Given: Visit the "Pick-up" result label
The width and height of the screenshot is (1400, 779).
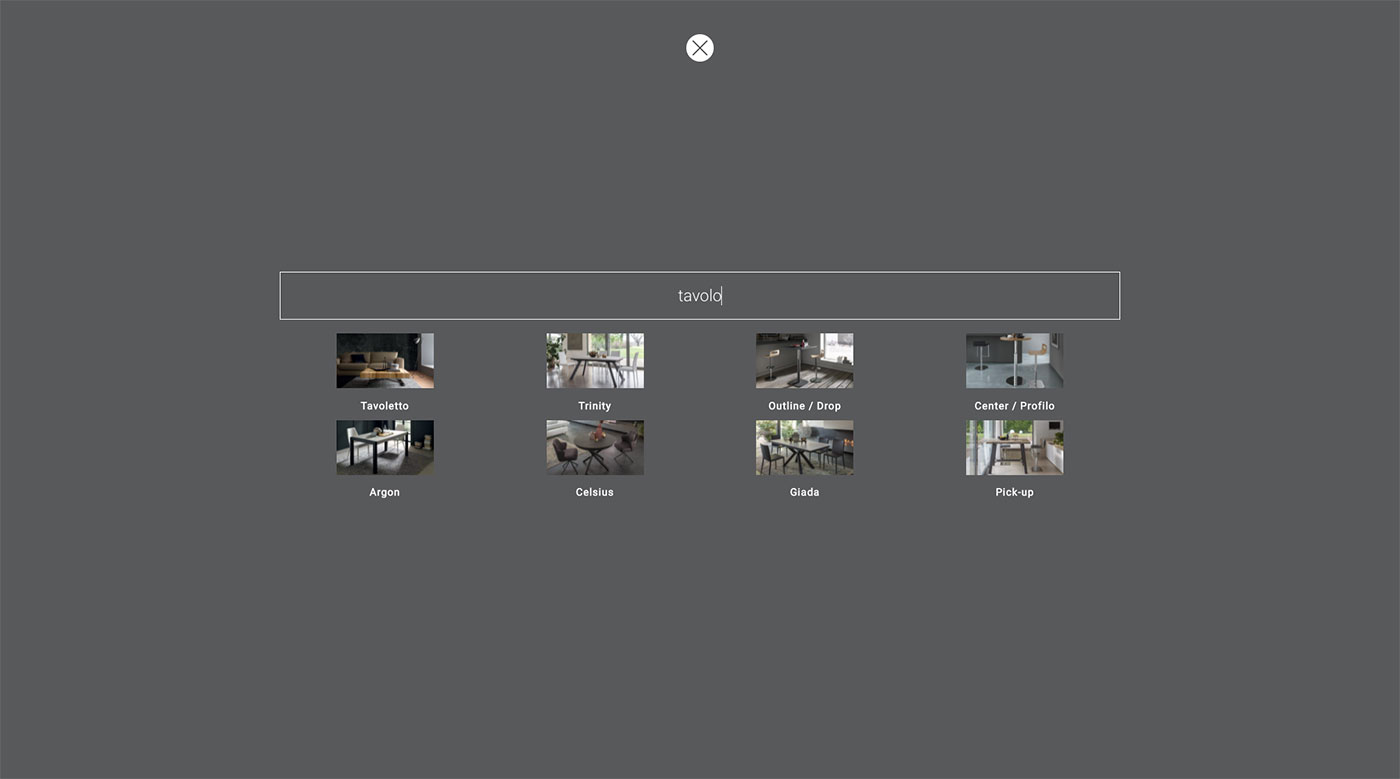Looking at the screenshot, I should 1015,493.
